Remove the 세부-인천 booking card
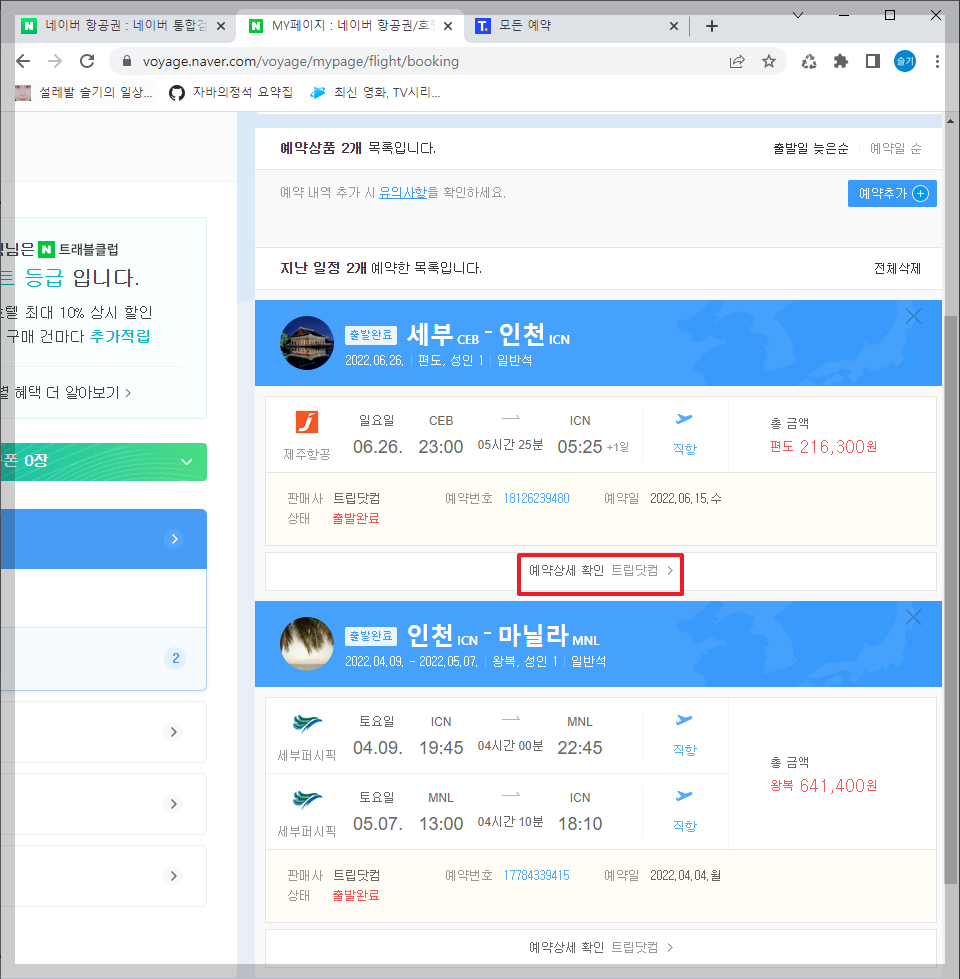Viewport: 960px width, 979px height. pyautogui.click(x=913, y=317)
